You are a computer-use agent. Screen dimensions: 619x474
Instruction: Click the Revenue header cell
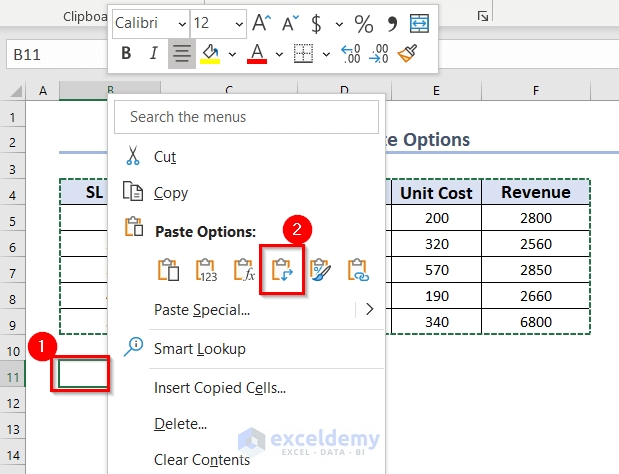pos(536,193)
